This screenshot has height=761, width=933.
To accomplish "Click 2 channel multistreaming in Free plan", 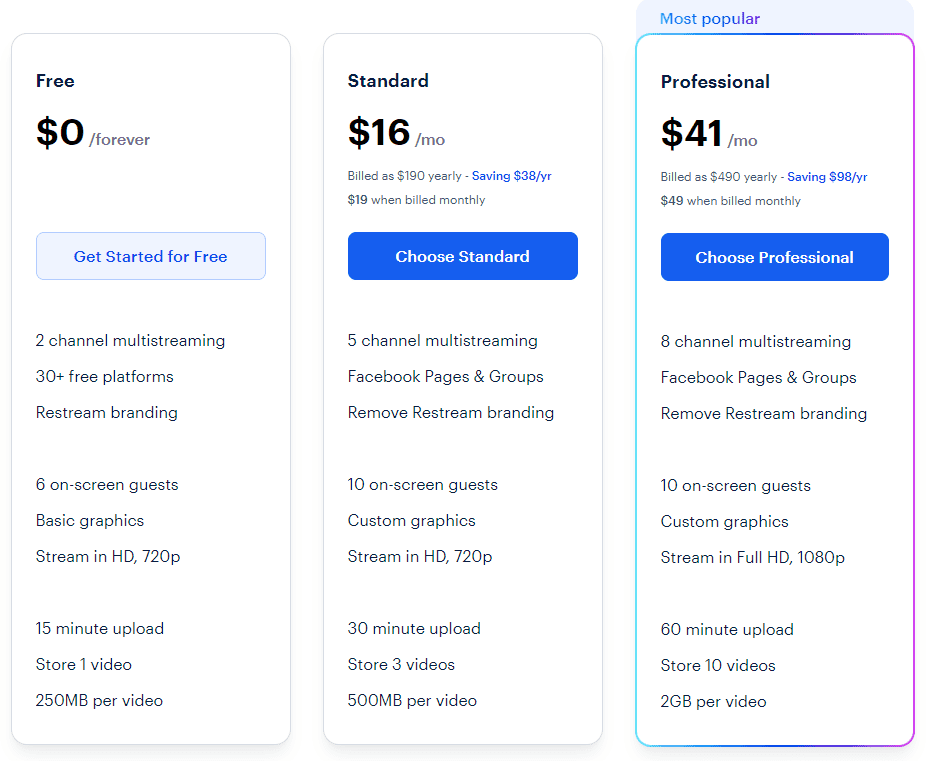I will pyautogui.click(x=130, y=340).
